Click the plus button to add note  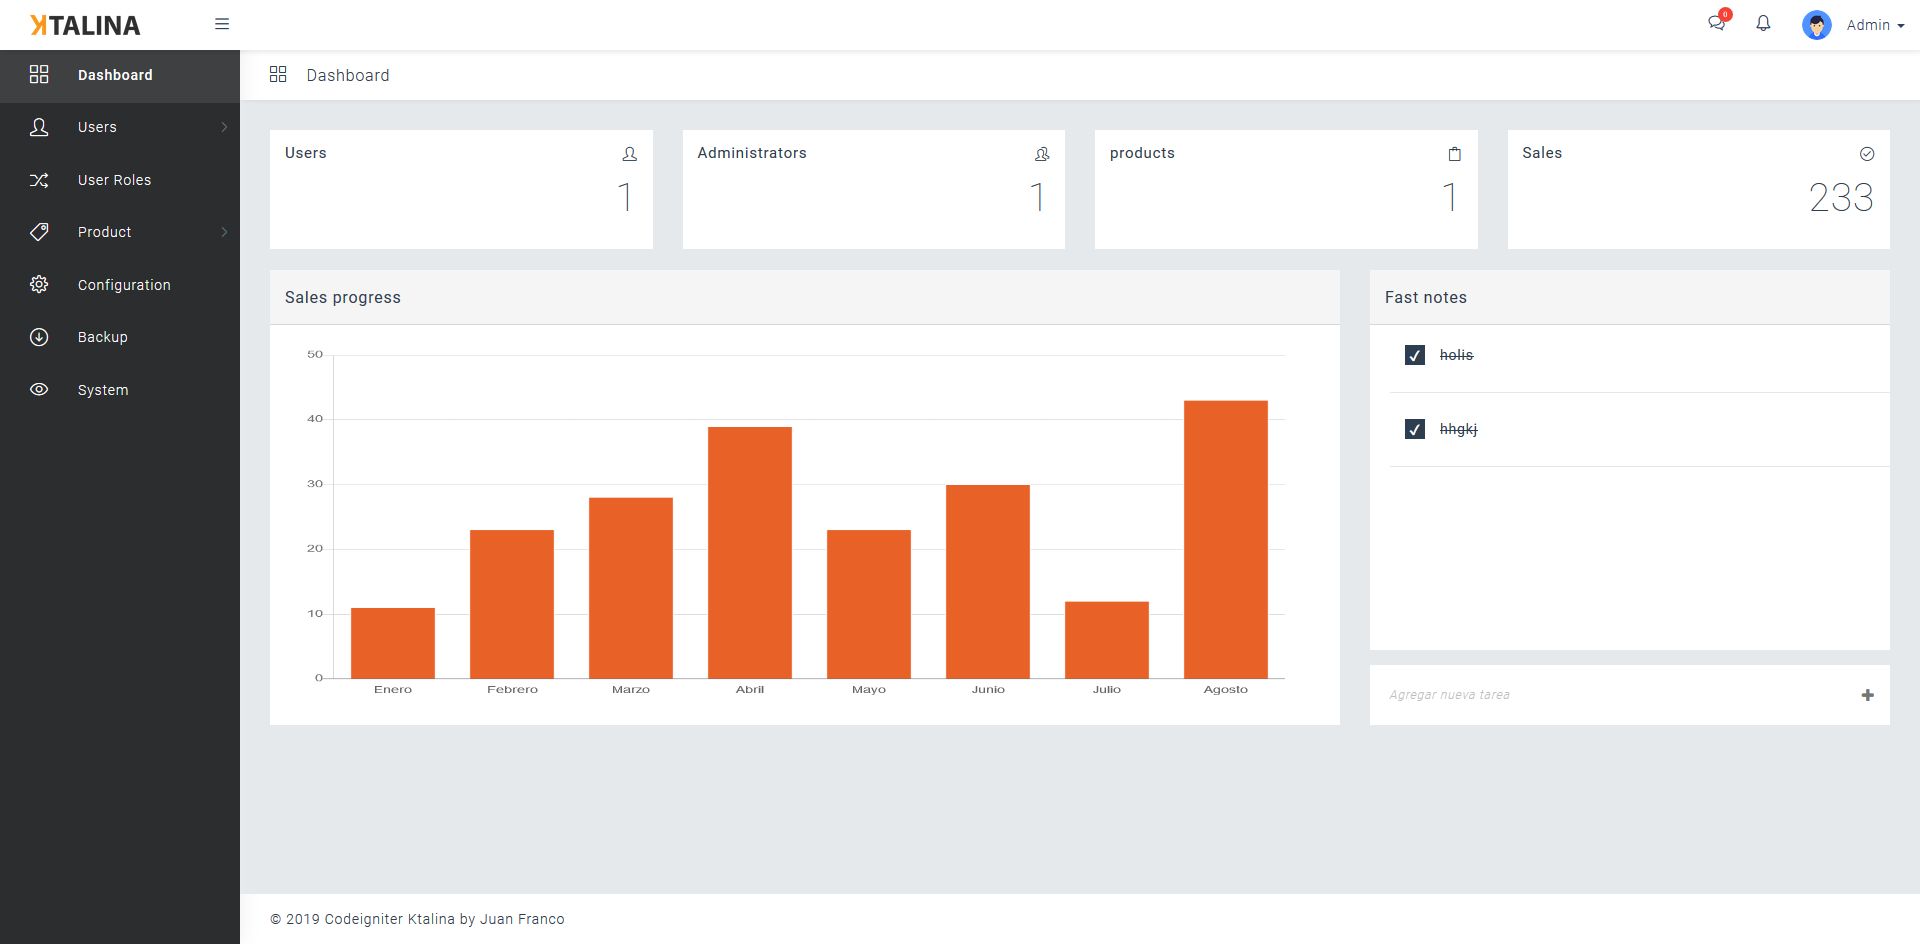pyautogui.click(x=1867, y=695)
